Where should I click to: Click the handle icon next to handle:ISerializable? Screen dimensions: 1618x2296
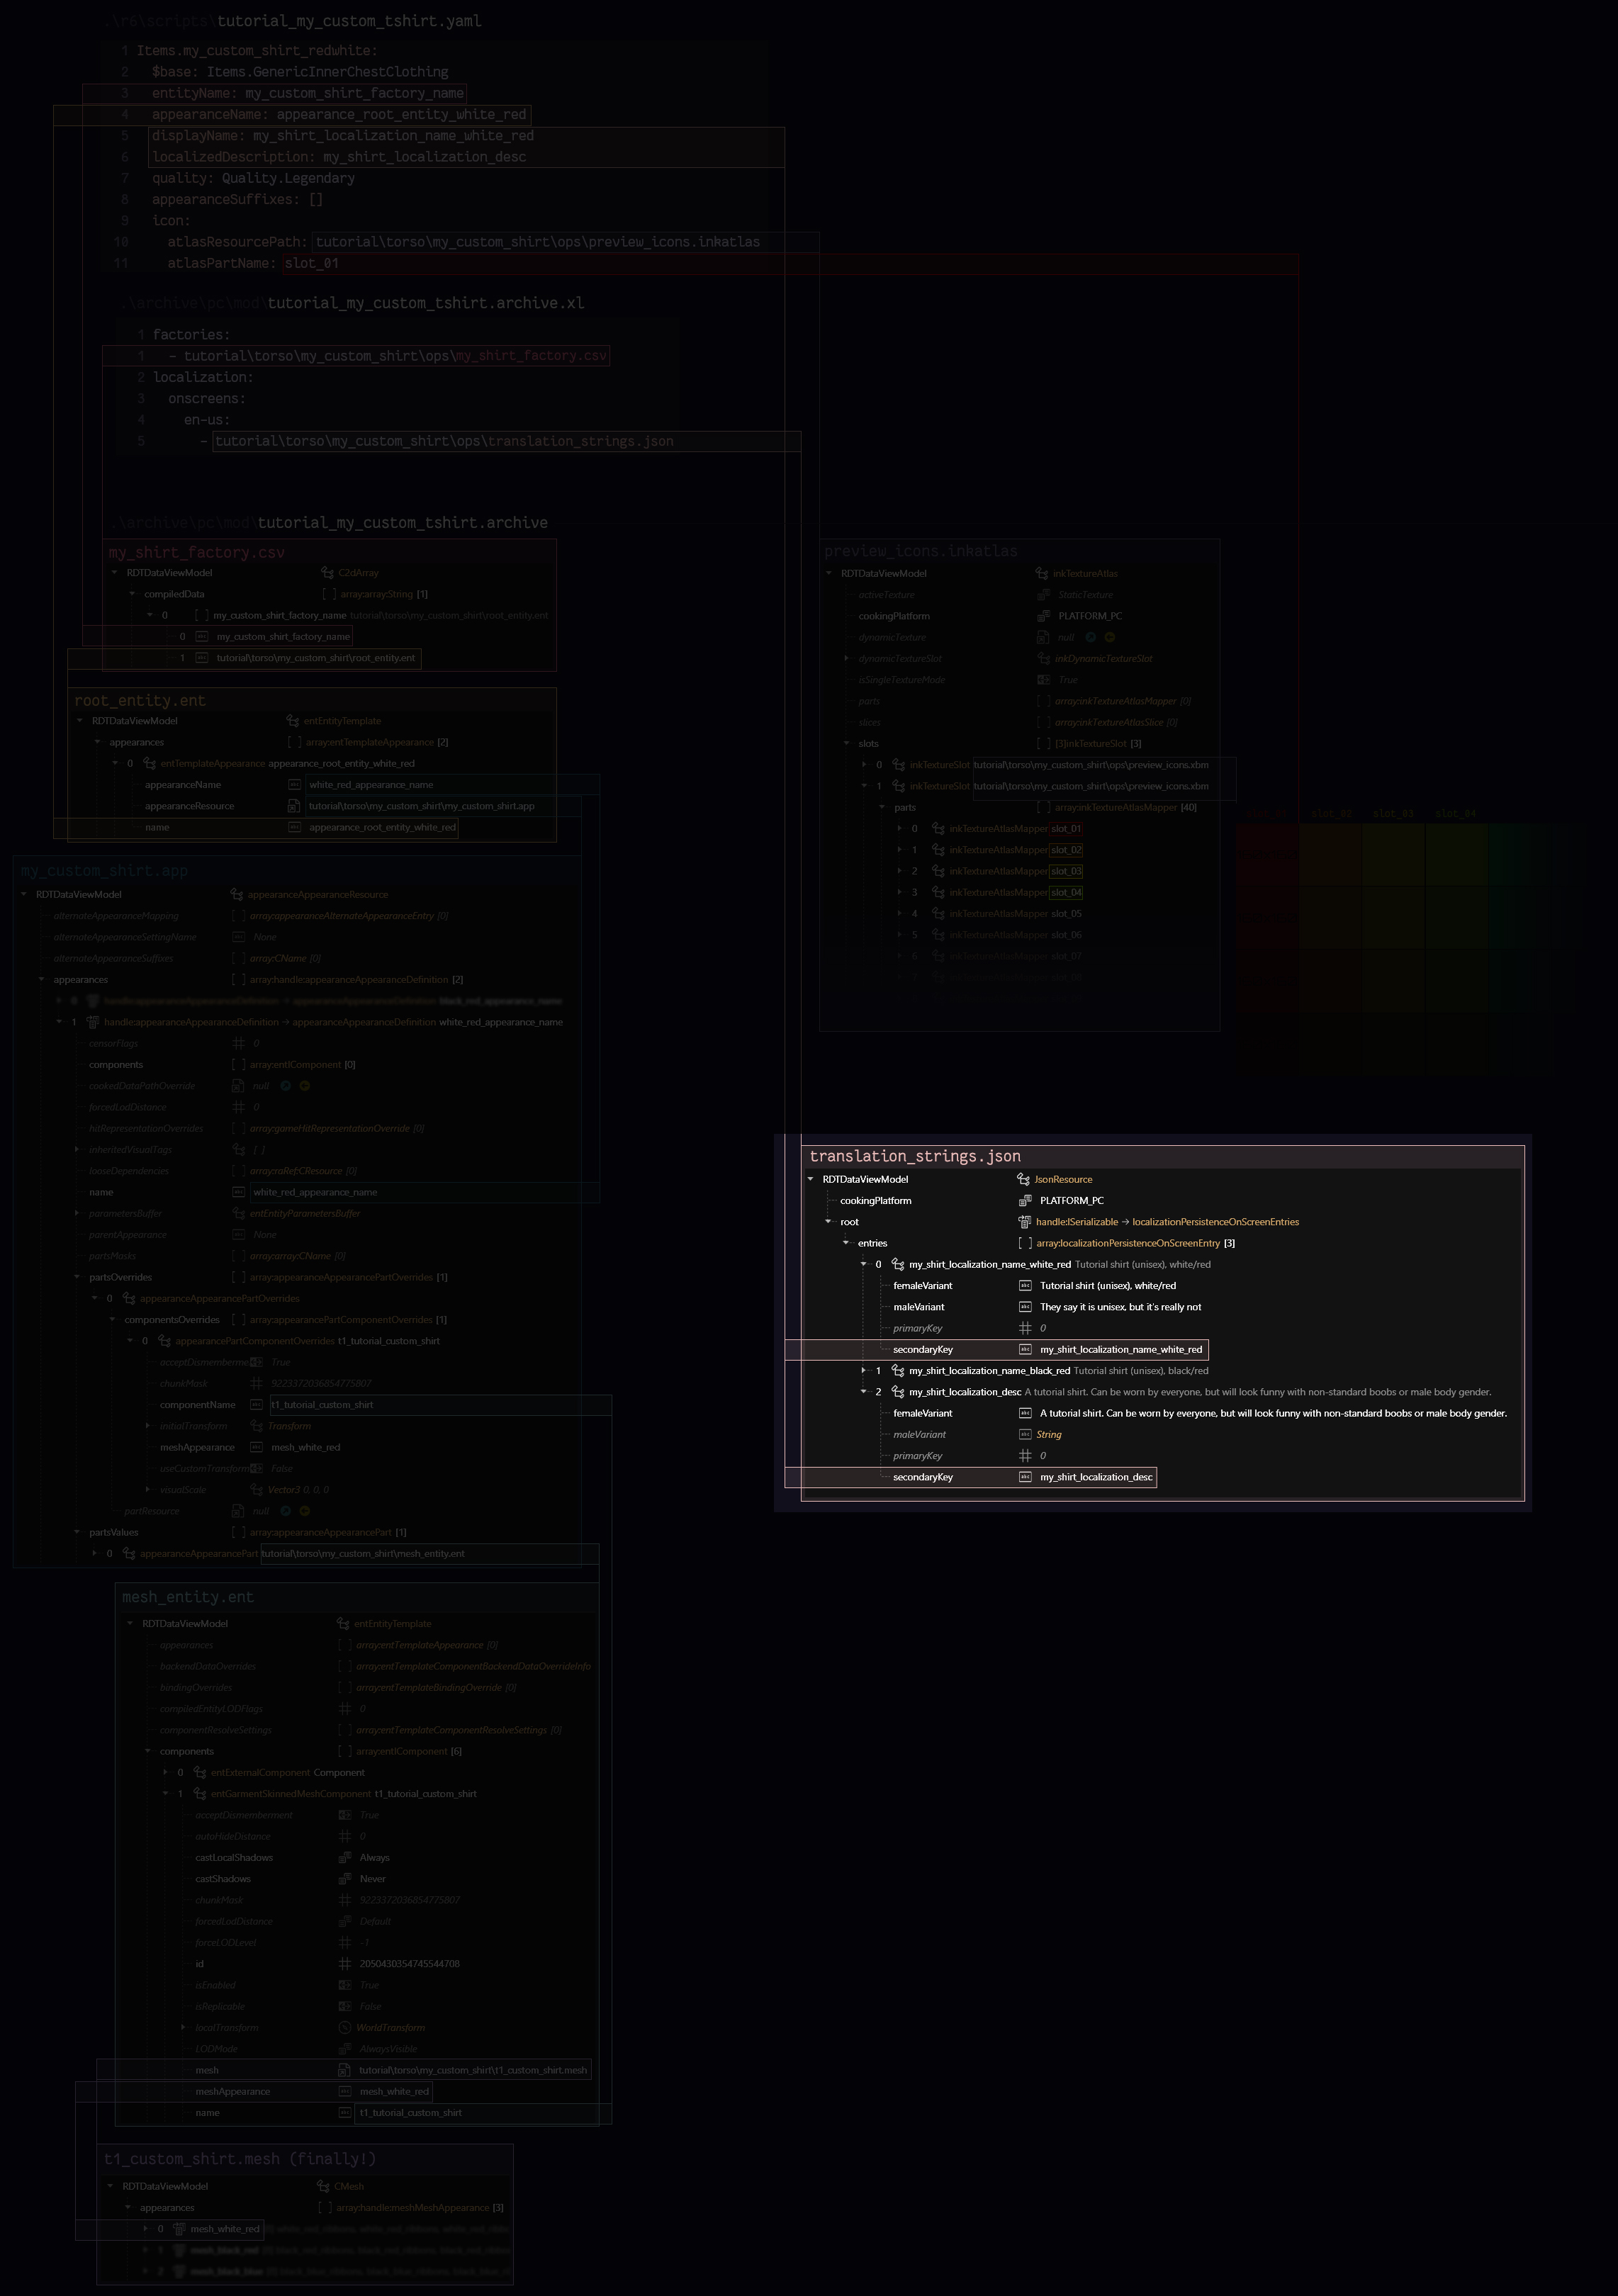(1024, 1222)
